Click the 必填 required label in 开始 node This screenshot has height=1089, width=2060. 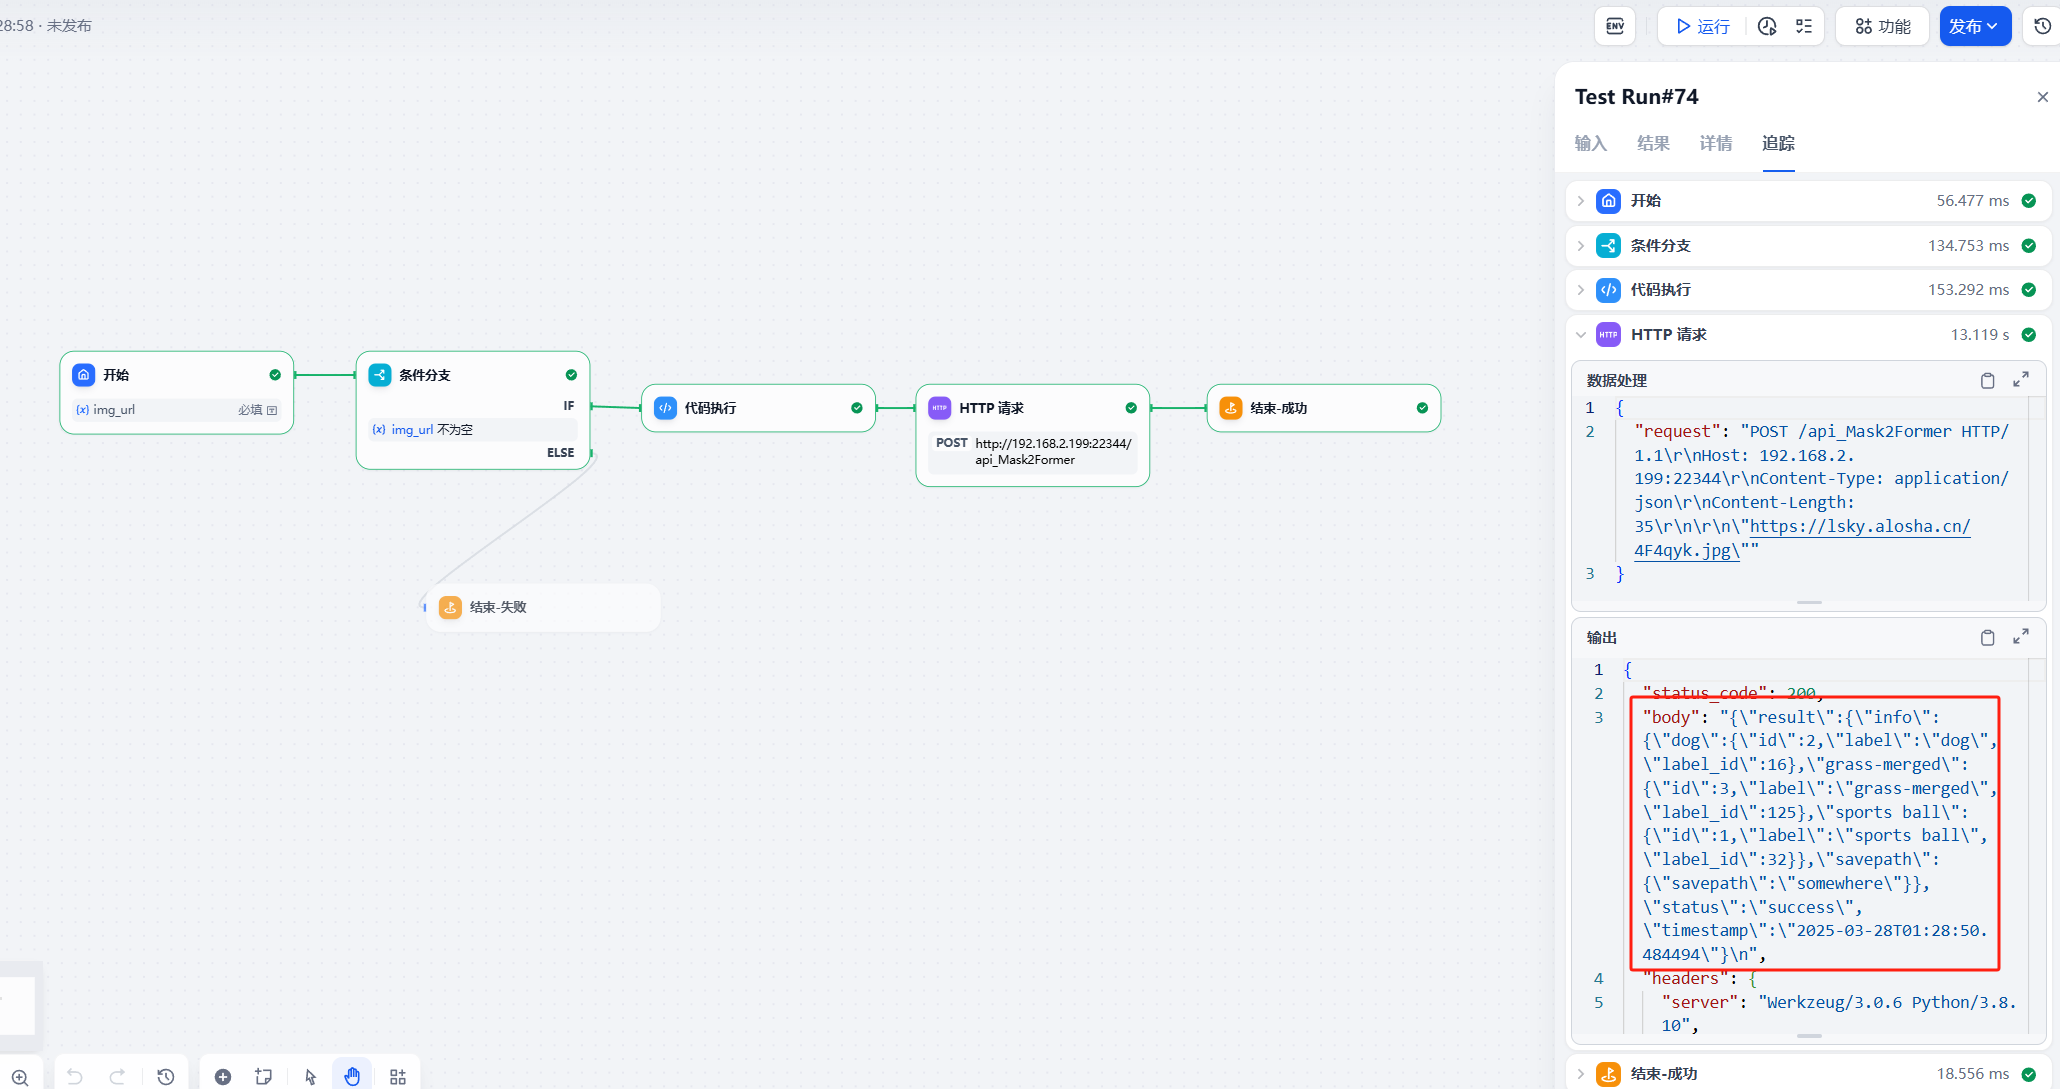250,410
